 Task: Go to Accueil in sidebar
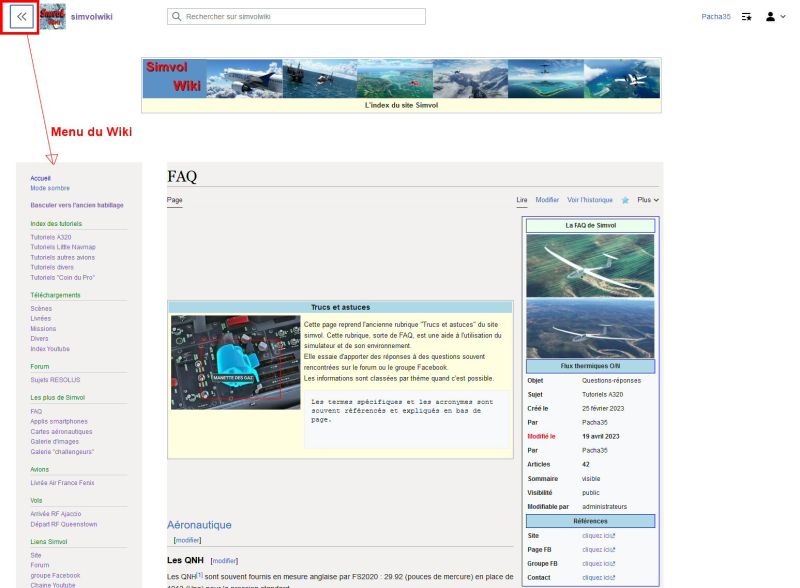tap(40, 178)
